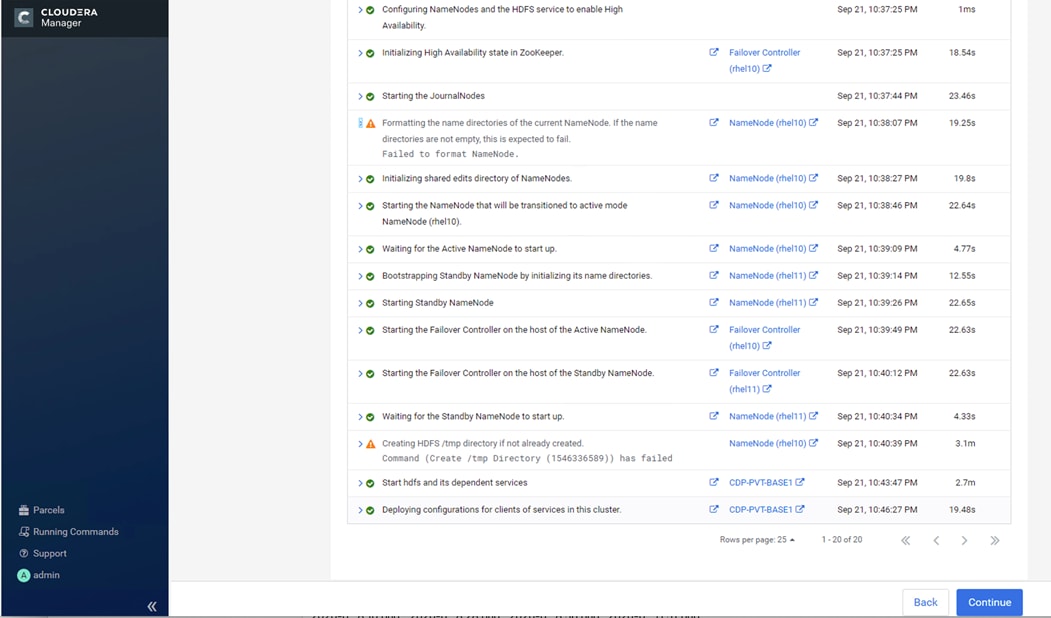The height and width of the screenshot is (618, 1051).
Task: Expand 'Creating HDFS /tmp directory' step
Action: pyautogui.click(x=360, y=444)
